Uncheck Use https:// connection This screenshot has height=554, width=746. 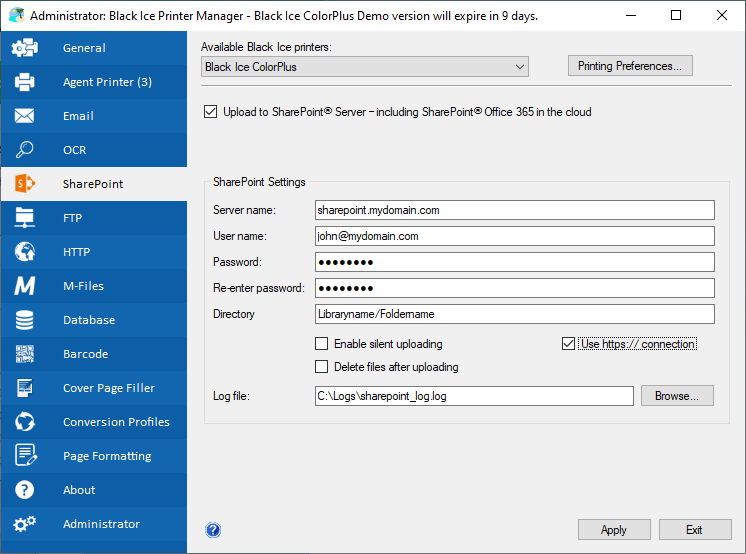[568, 344]
